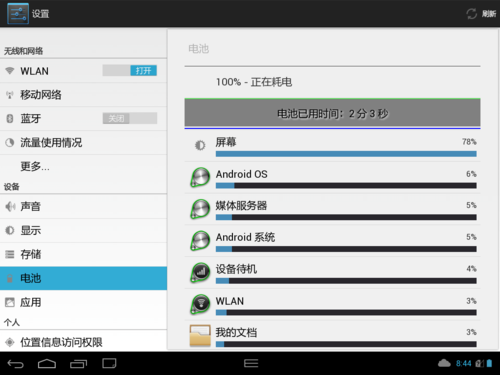500x375 pixels.
Task: Tap the screenshot button in navigation bar
Action: coord(109,363)
